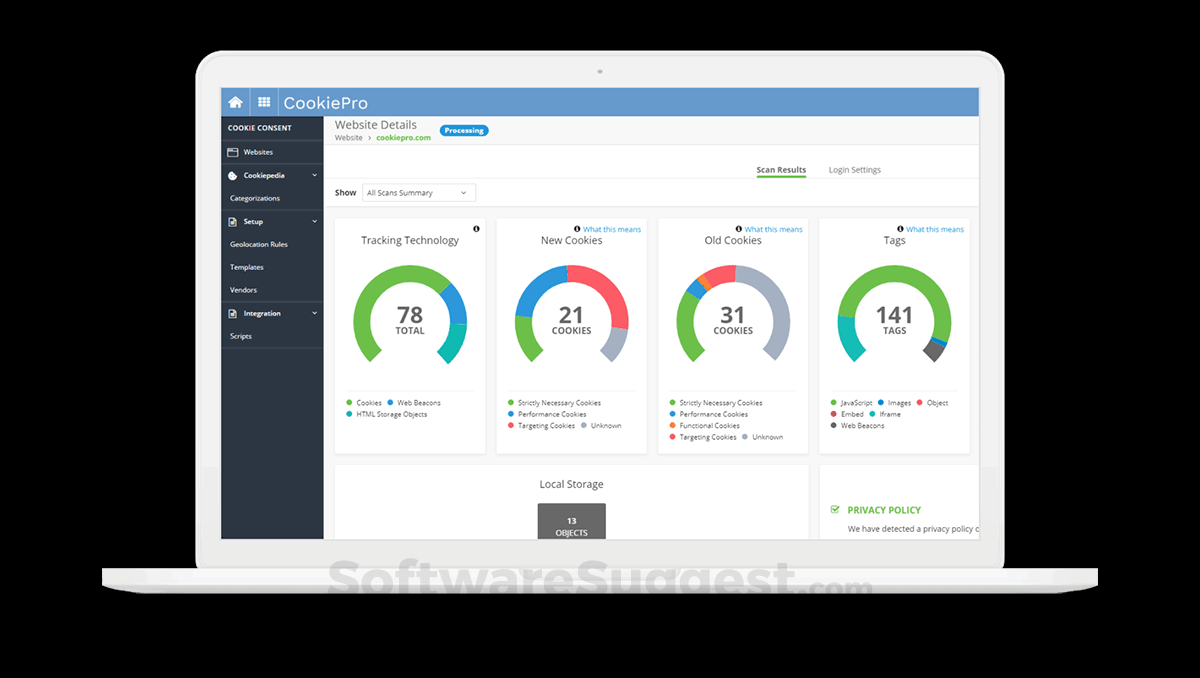Collapse the Integration sidebar section

[x=314, y=313]
